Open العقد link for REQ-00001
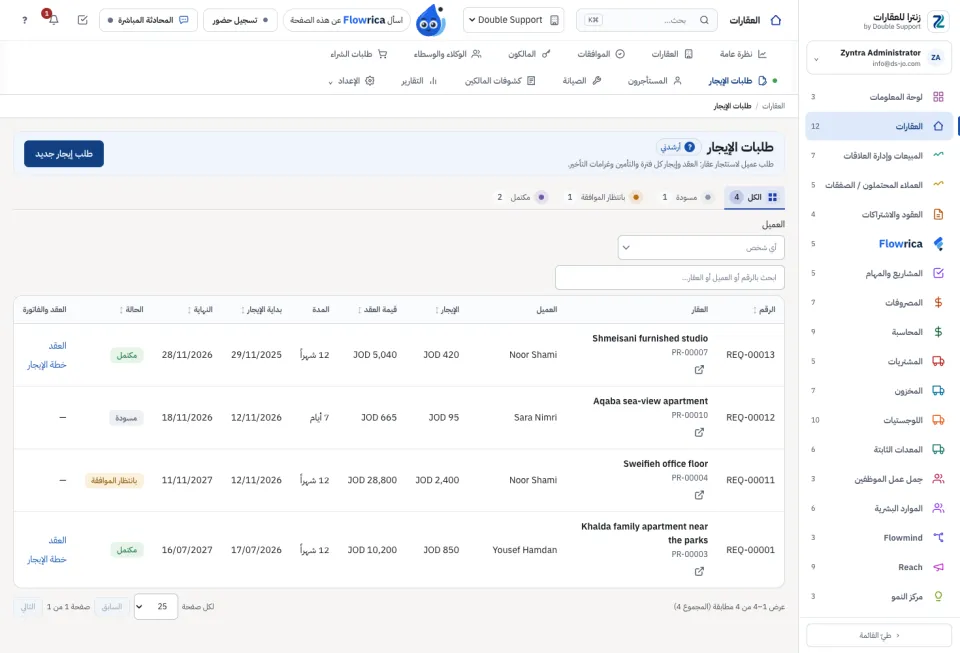 (x=58, y=540)
